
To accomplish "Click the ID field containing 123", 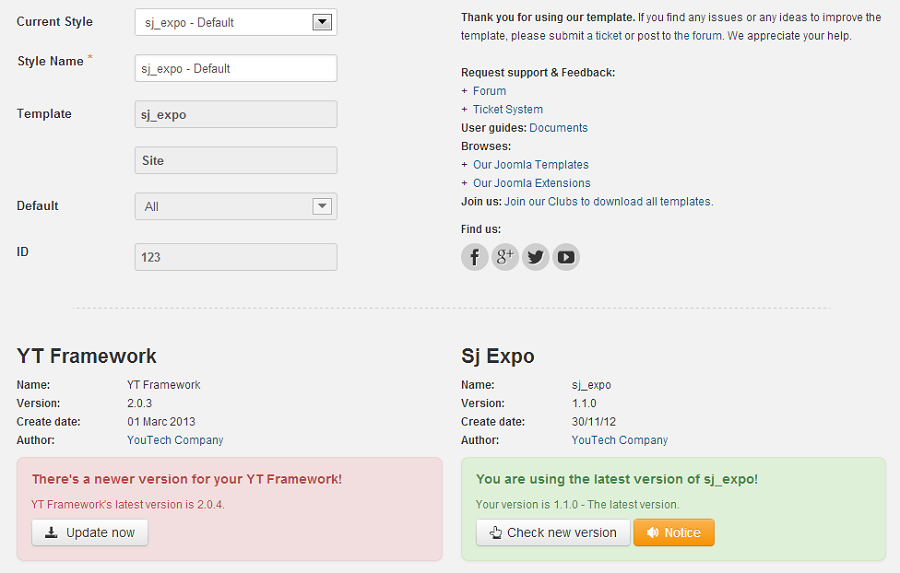I will 236,257.
